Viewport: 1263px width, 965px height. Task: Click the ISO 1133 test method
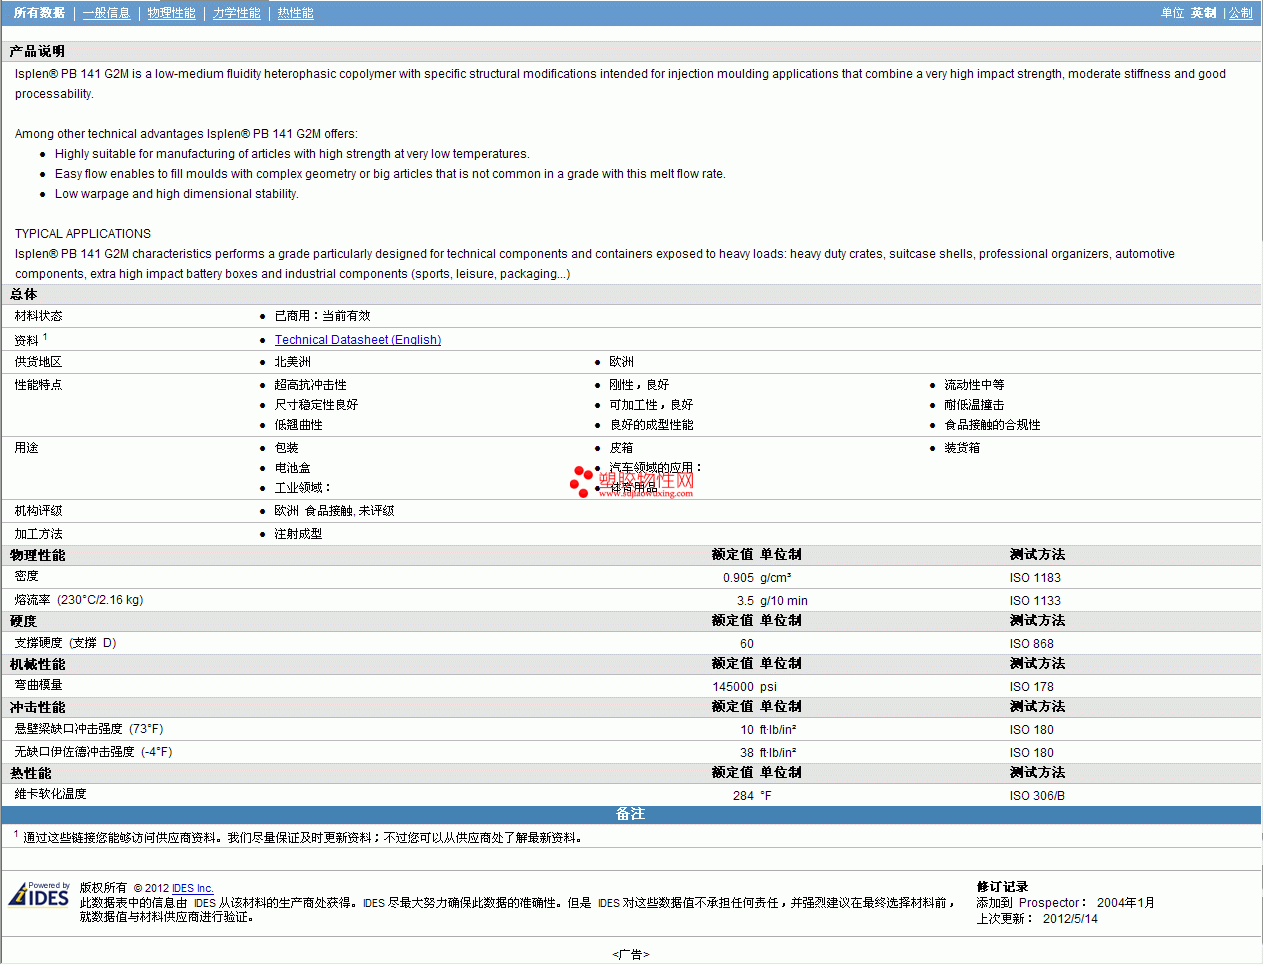pos(1035,601)
